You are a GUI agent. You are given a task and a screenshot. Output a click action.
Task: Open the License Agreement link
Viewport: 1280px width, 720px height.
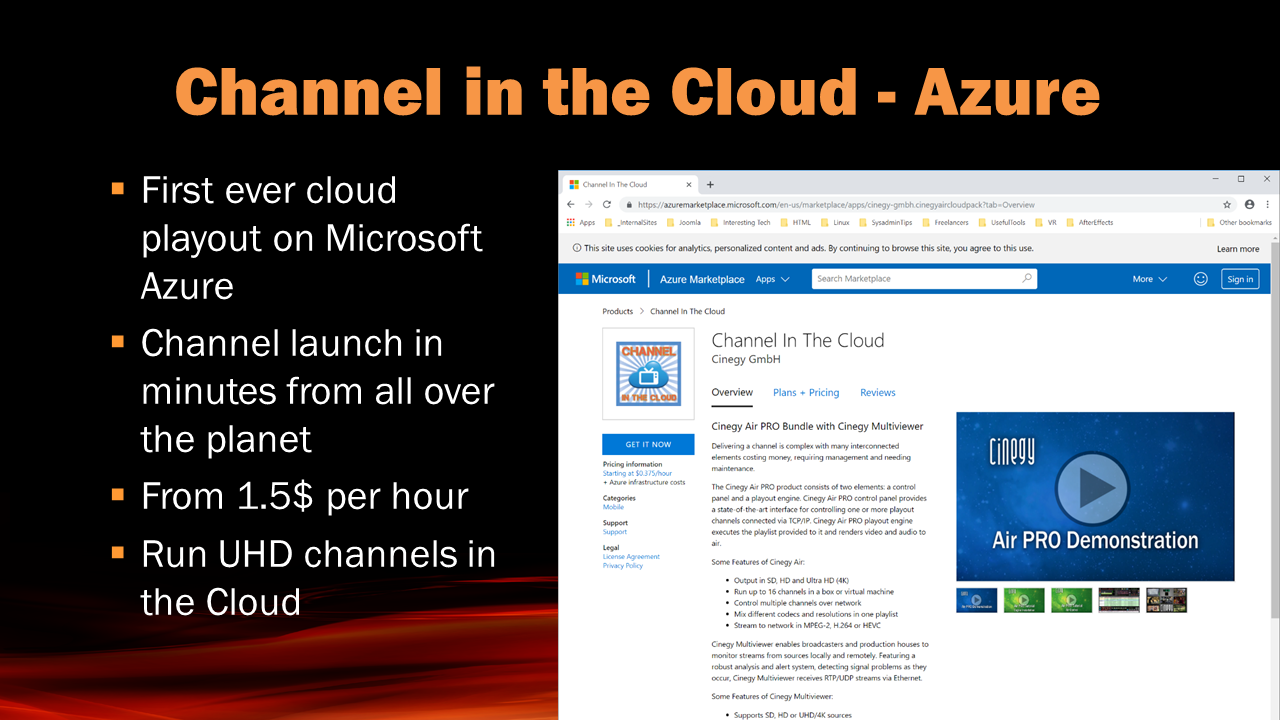pyautogui.click(x=631, y=557)
